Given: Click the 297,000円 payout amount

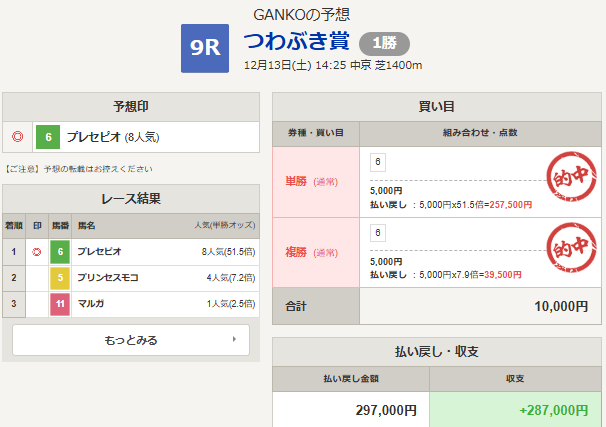Looking at the screenshot, I should tap(386, 410).
